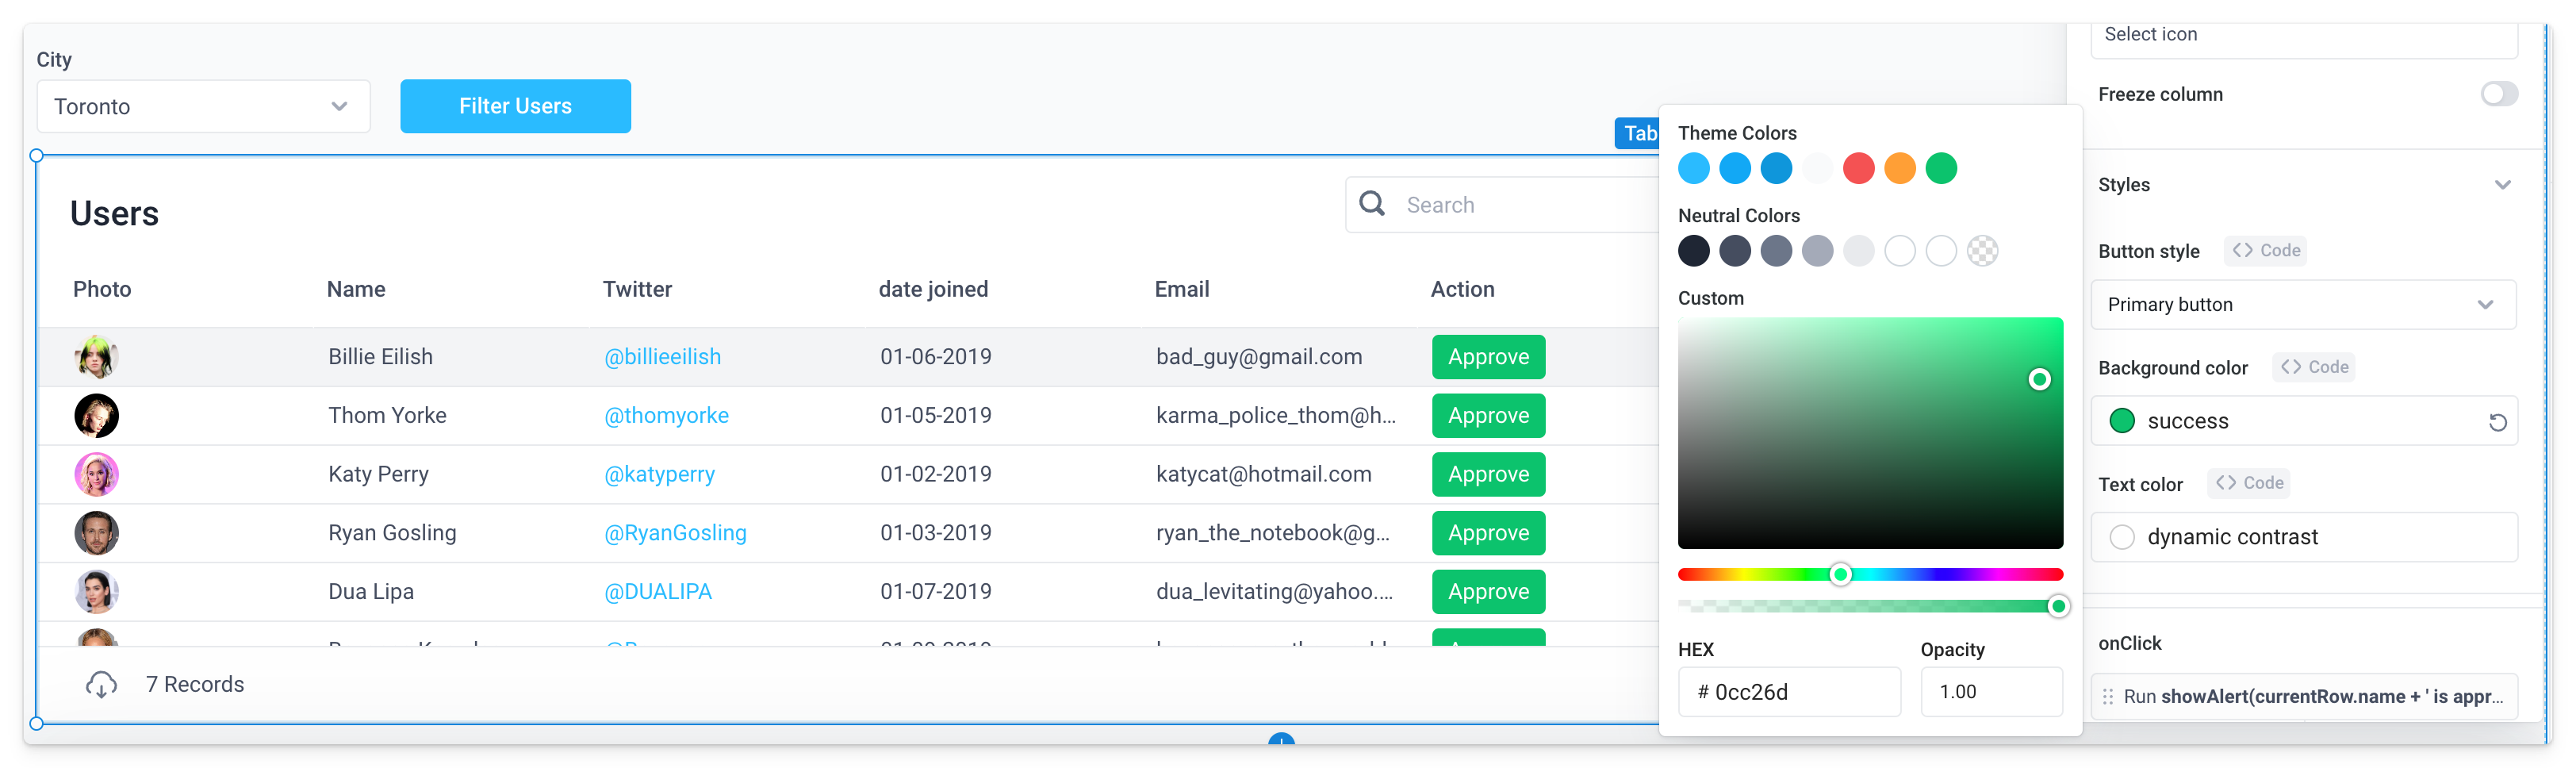Approve Thom Yorke with the Approve button
The width and height of the screenshot is (2576, 768).
click(1487, 416)
